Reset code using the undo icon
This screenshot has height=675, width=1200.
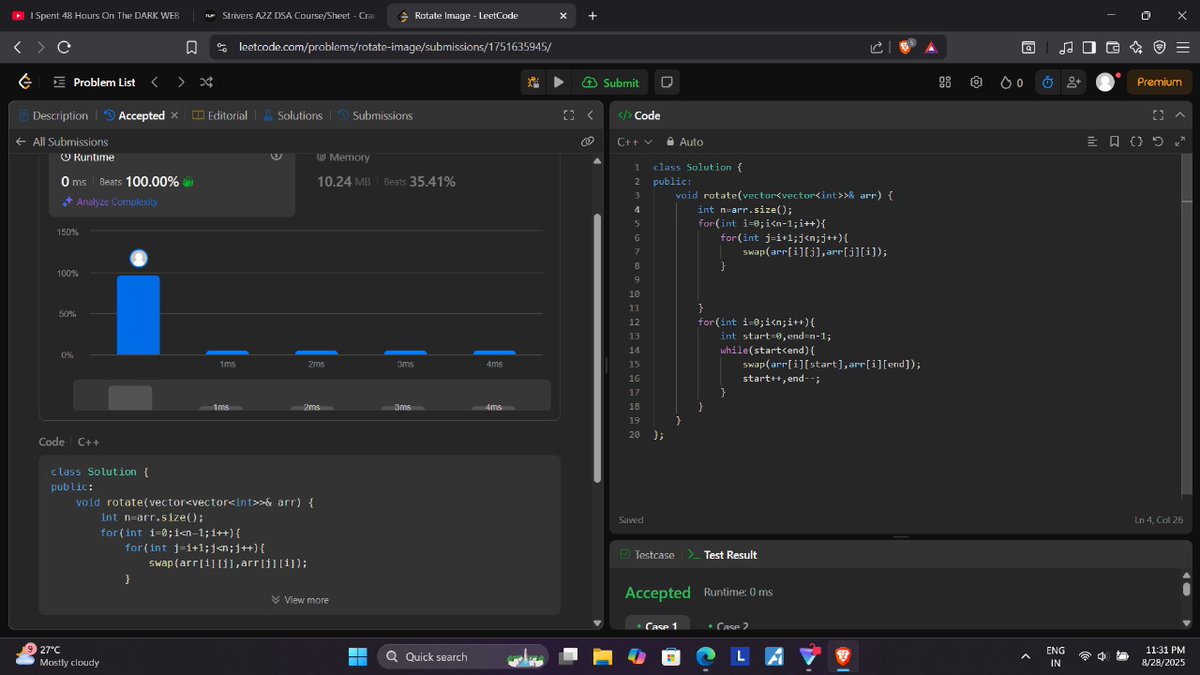click(x=1158, y=142)
